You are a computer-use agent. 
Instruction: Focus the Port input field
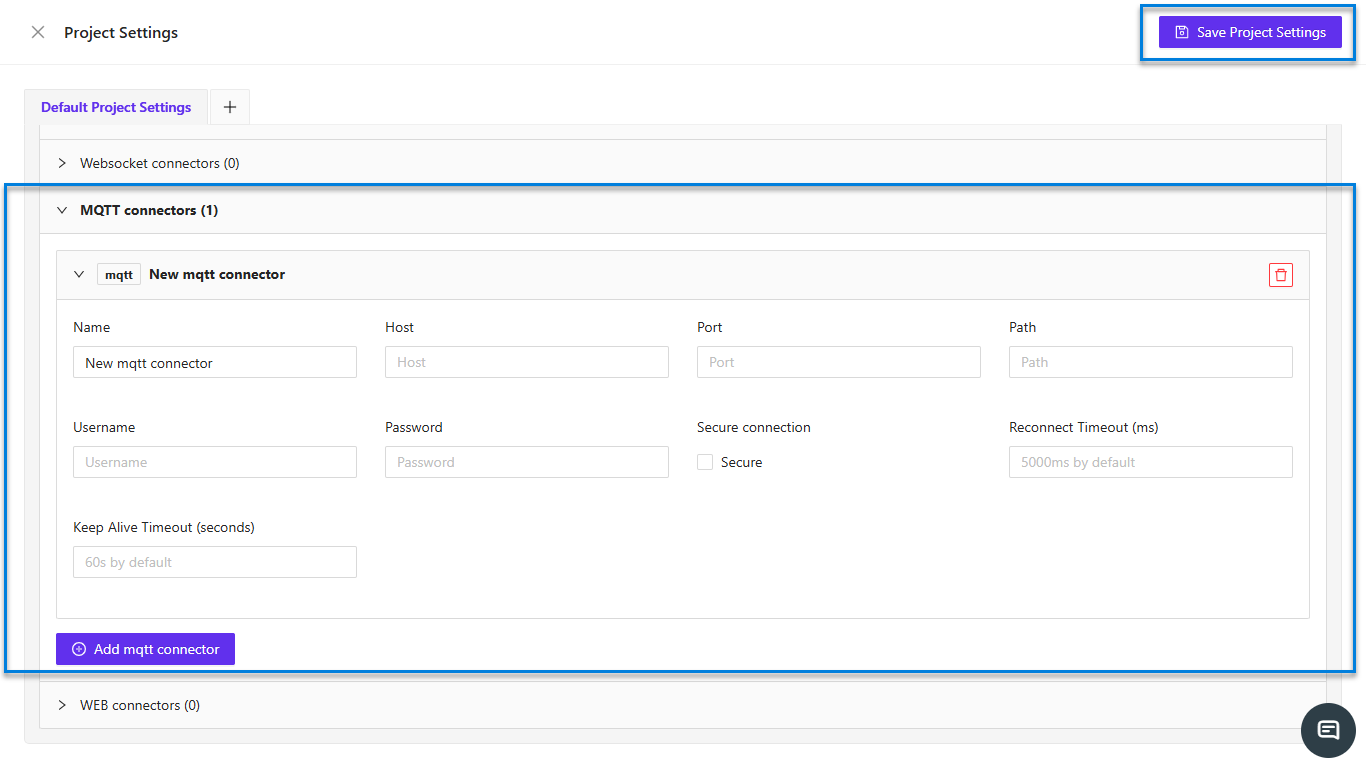pyautogui.click(x=838, y=361)
